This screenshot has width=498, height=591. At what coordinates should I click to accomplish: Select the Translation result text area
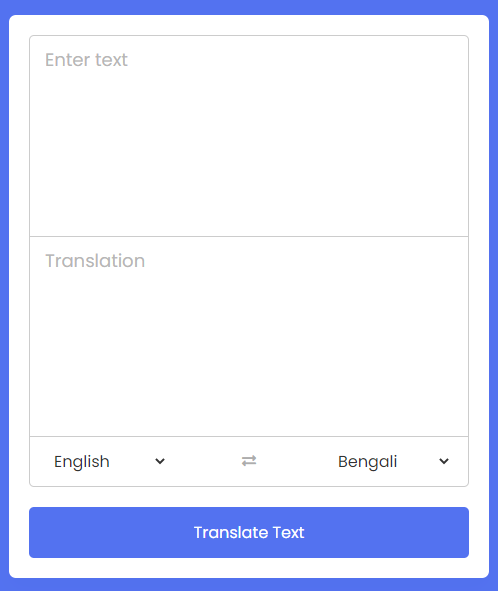tap(249, 337)
